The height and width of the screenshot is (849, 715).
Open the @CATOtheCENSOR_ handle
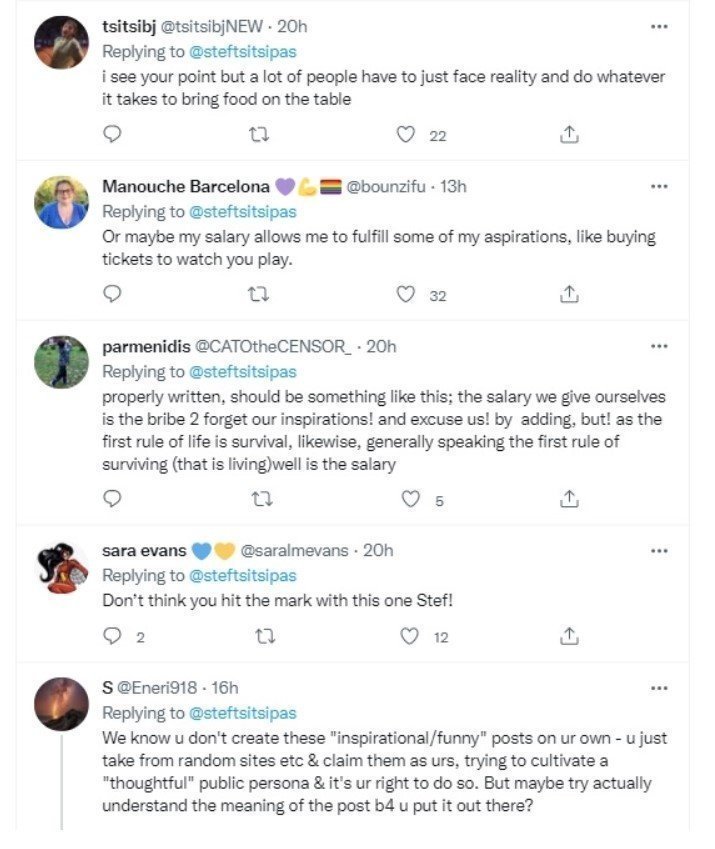pyautogui.click(x=273, y=347)
